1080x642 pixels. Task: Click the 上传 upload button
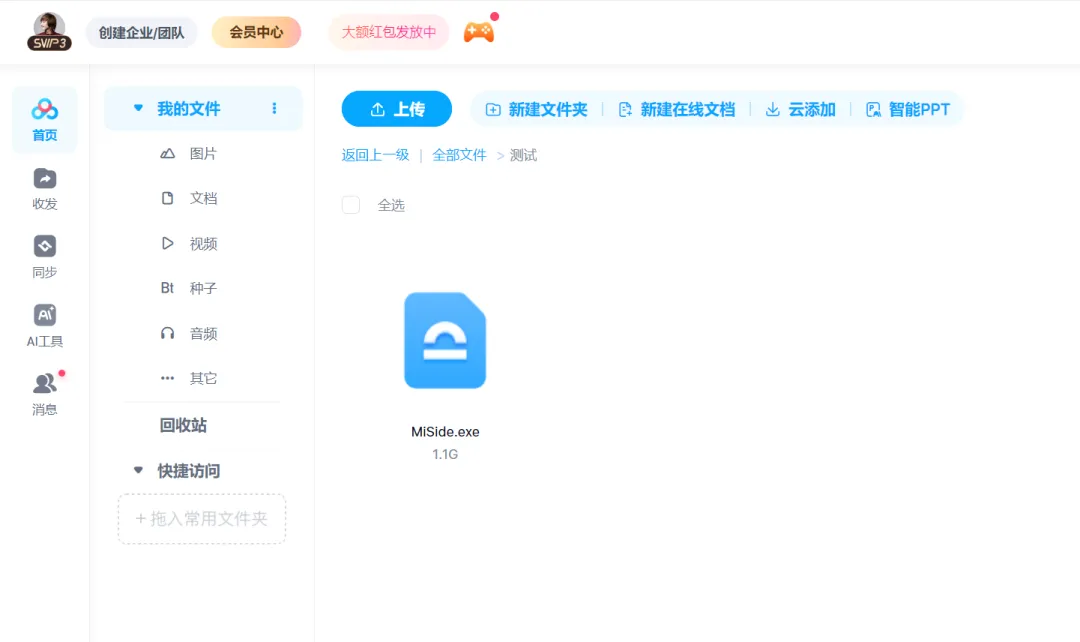point(397,109)
